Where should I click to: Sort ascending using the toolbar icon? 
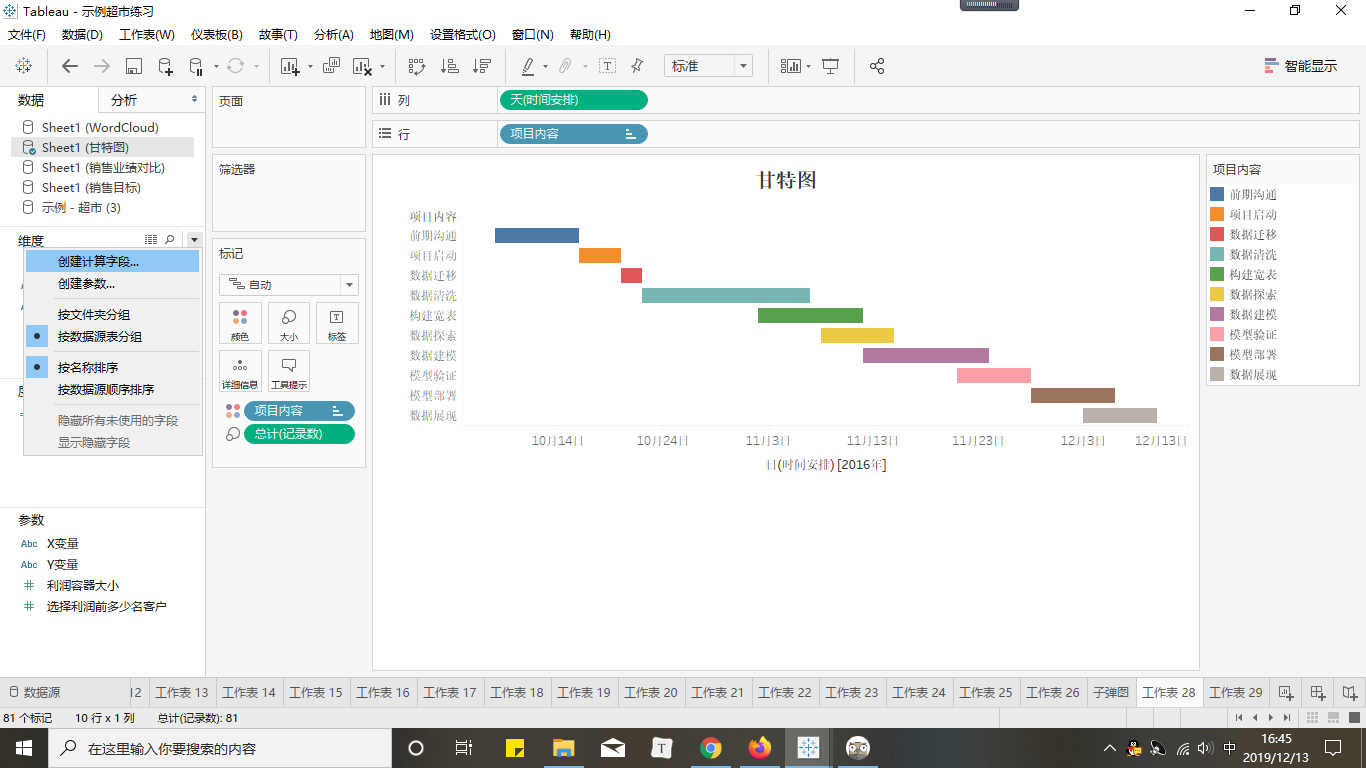coord(450,66)
